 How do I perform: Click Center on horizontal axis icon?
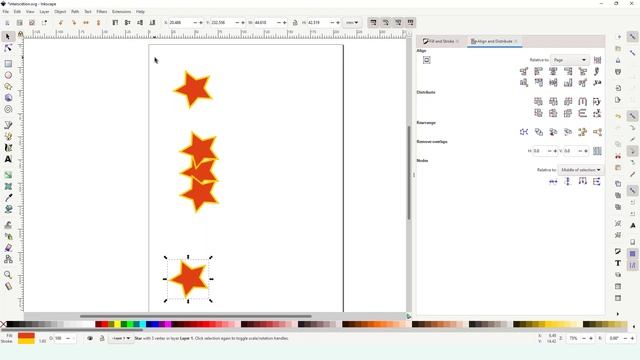tap(553, 83)
